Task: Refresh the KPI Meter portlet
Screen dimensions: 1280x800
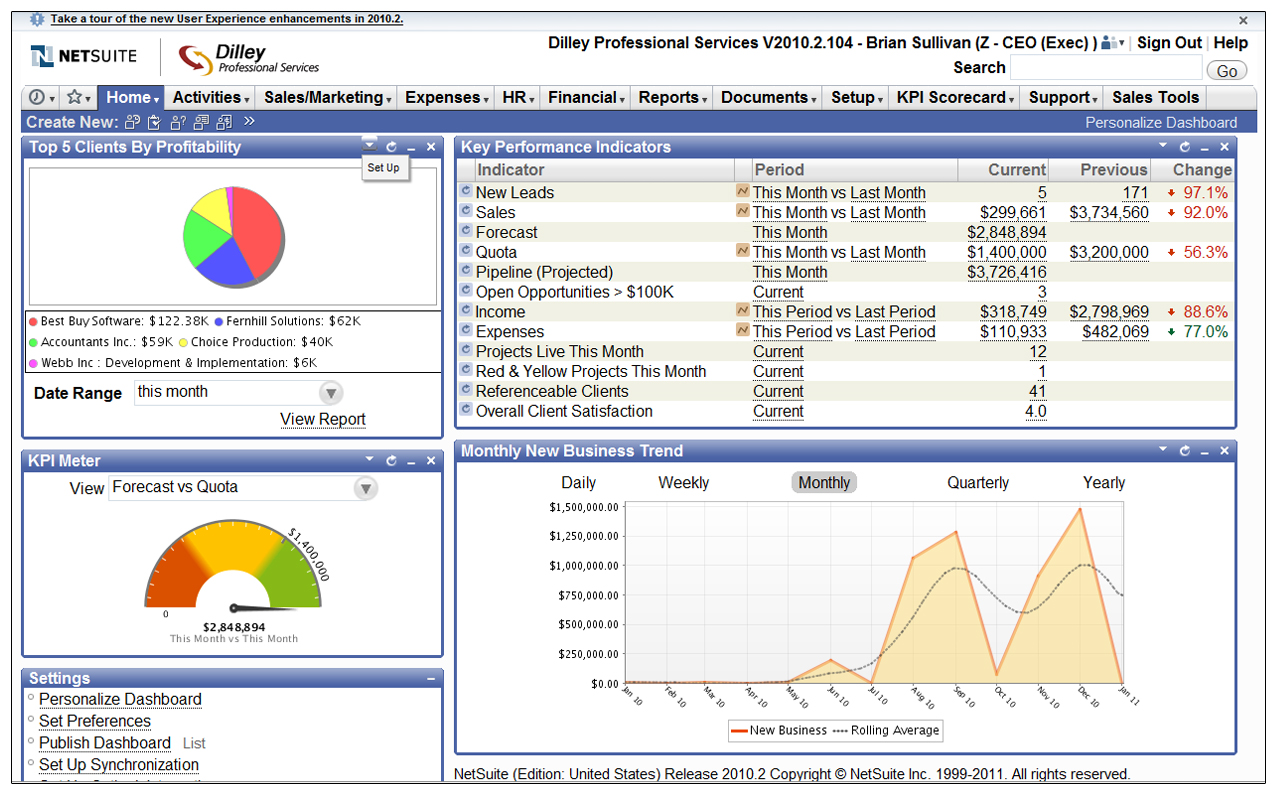Action: pyautogui.click(x=391, y=461)
